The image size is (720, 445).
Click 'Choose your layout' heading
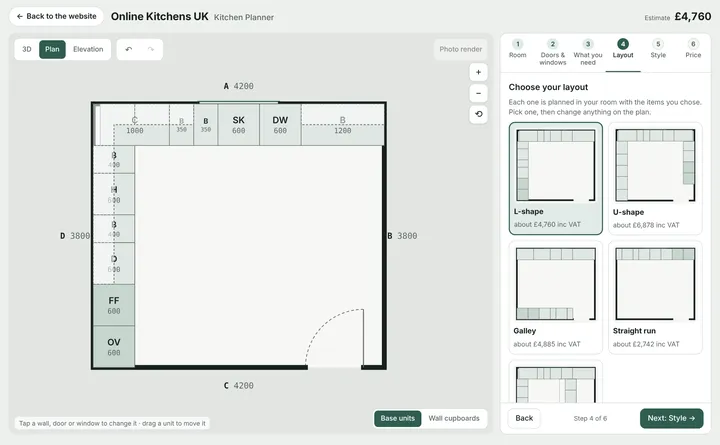click(548, 87)
